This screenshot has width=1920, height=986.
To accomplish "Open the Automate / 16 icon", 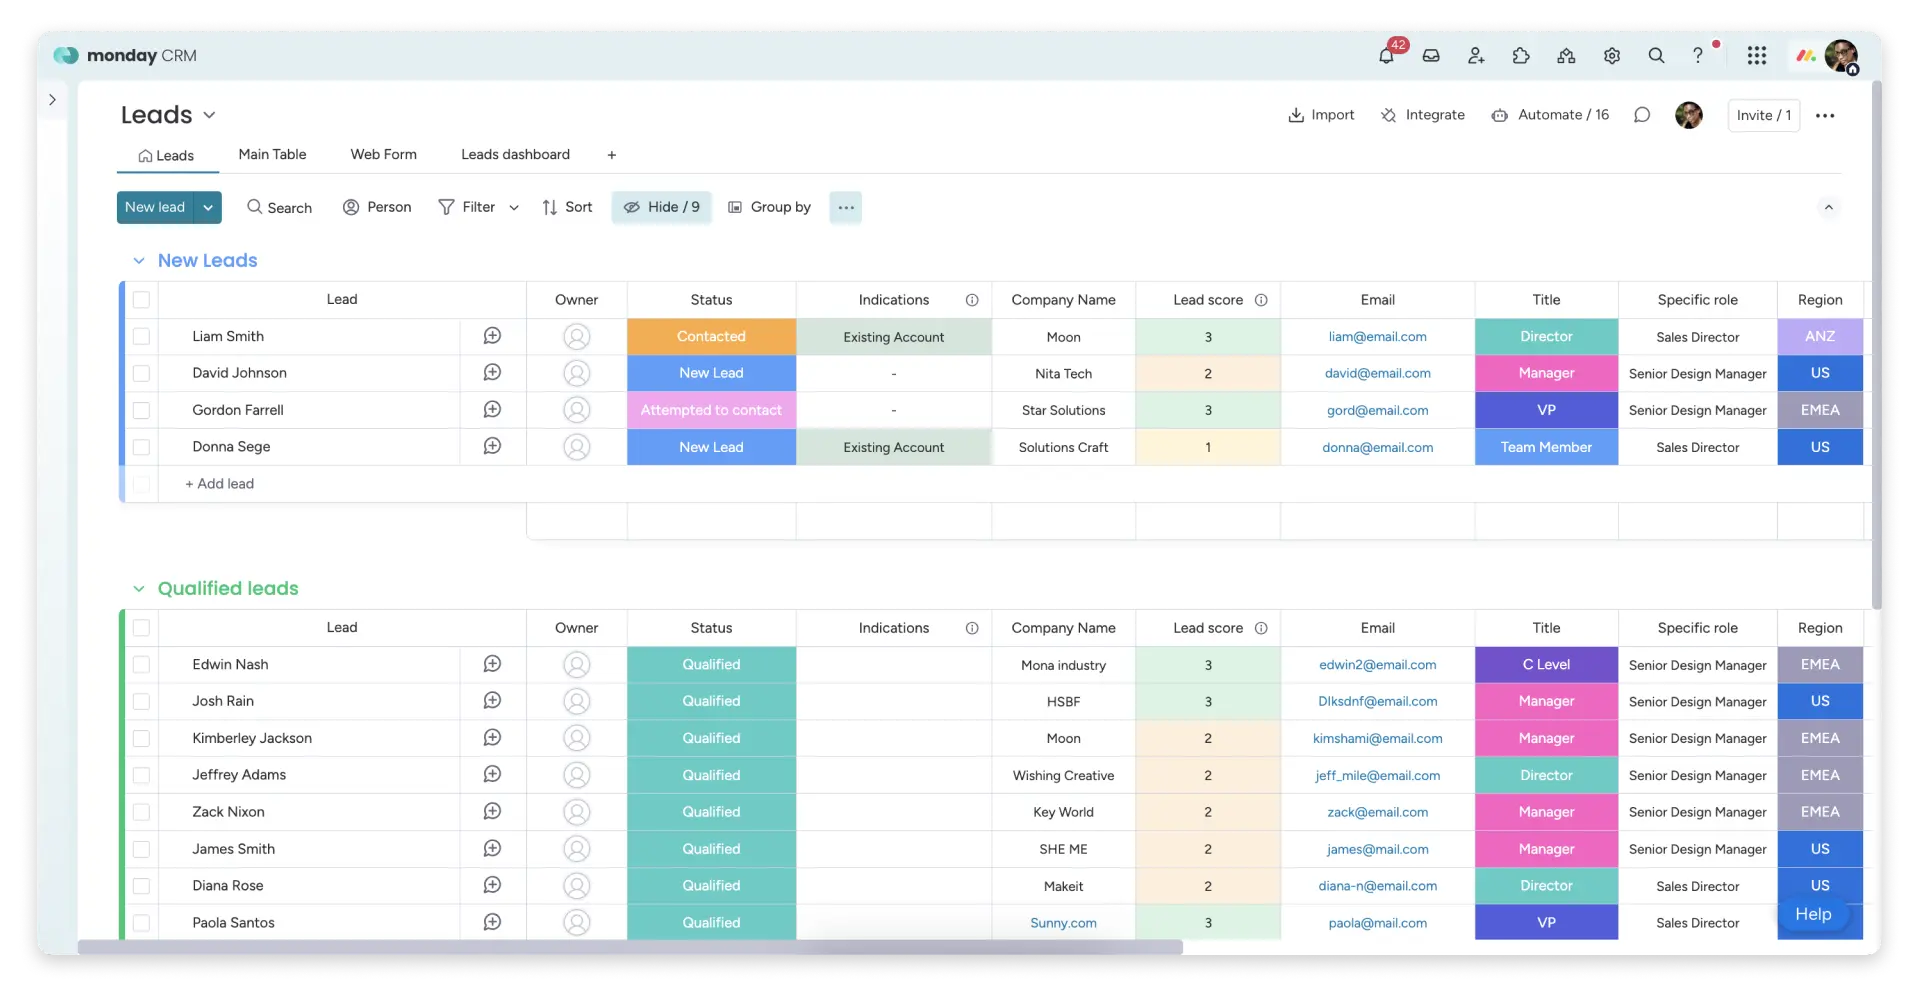I will pos(1500,115).
